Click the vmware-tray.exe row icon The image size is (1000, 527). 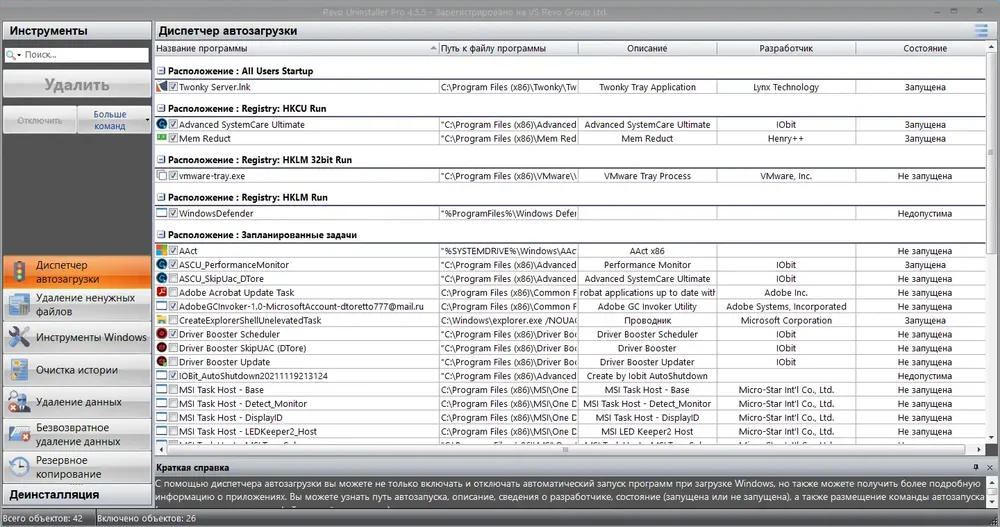tap(161, 176)
